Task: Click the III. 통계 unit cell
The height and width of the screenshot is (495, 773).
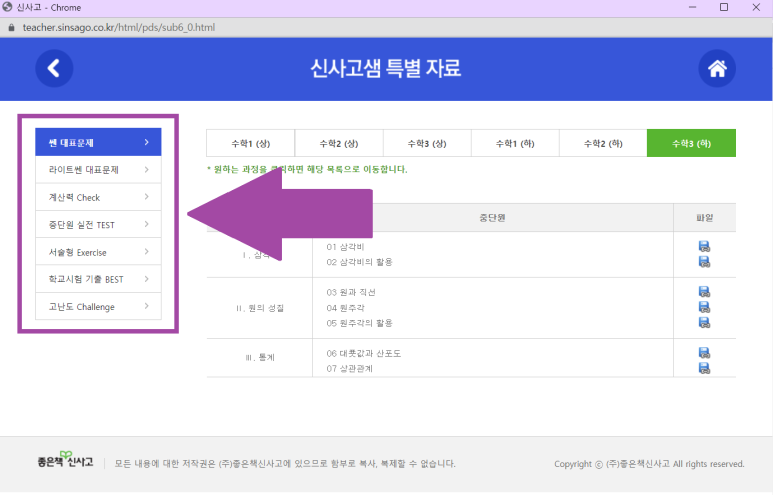Action: [x=260, y=357]
